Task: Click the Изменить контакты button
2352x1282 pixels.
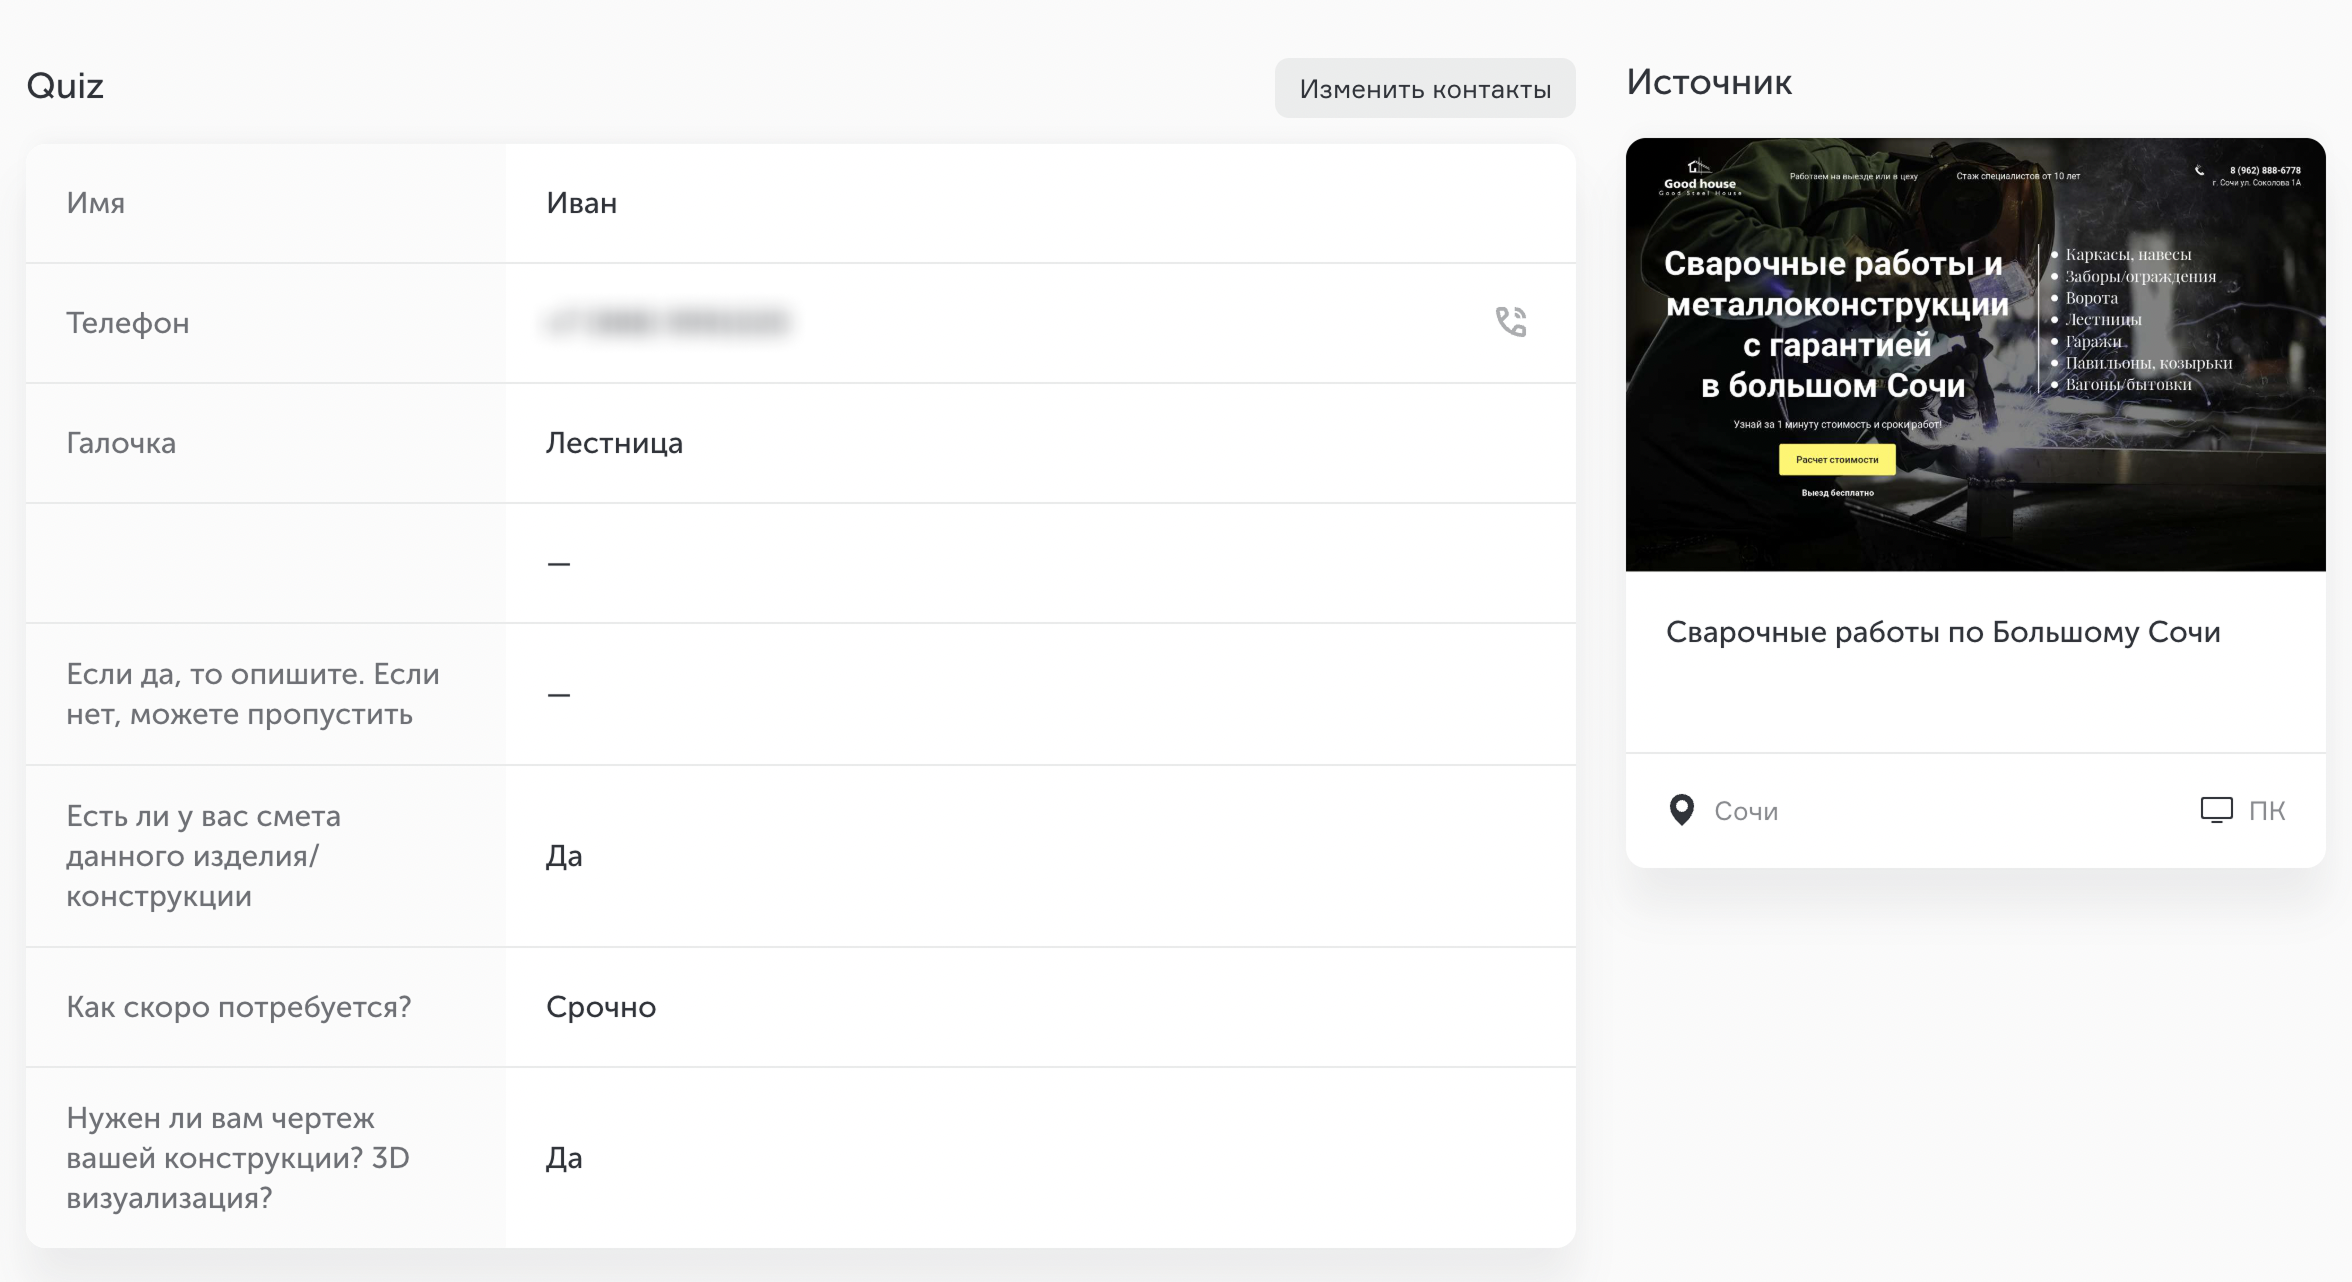Action: (x=1425, y=88)
